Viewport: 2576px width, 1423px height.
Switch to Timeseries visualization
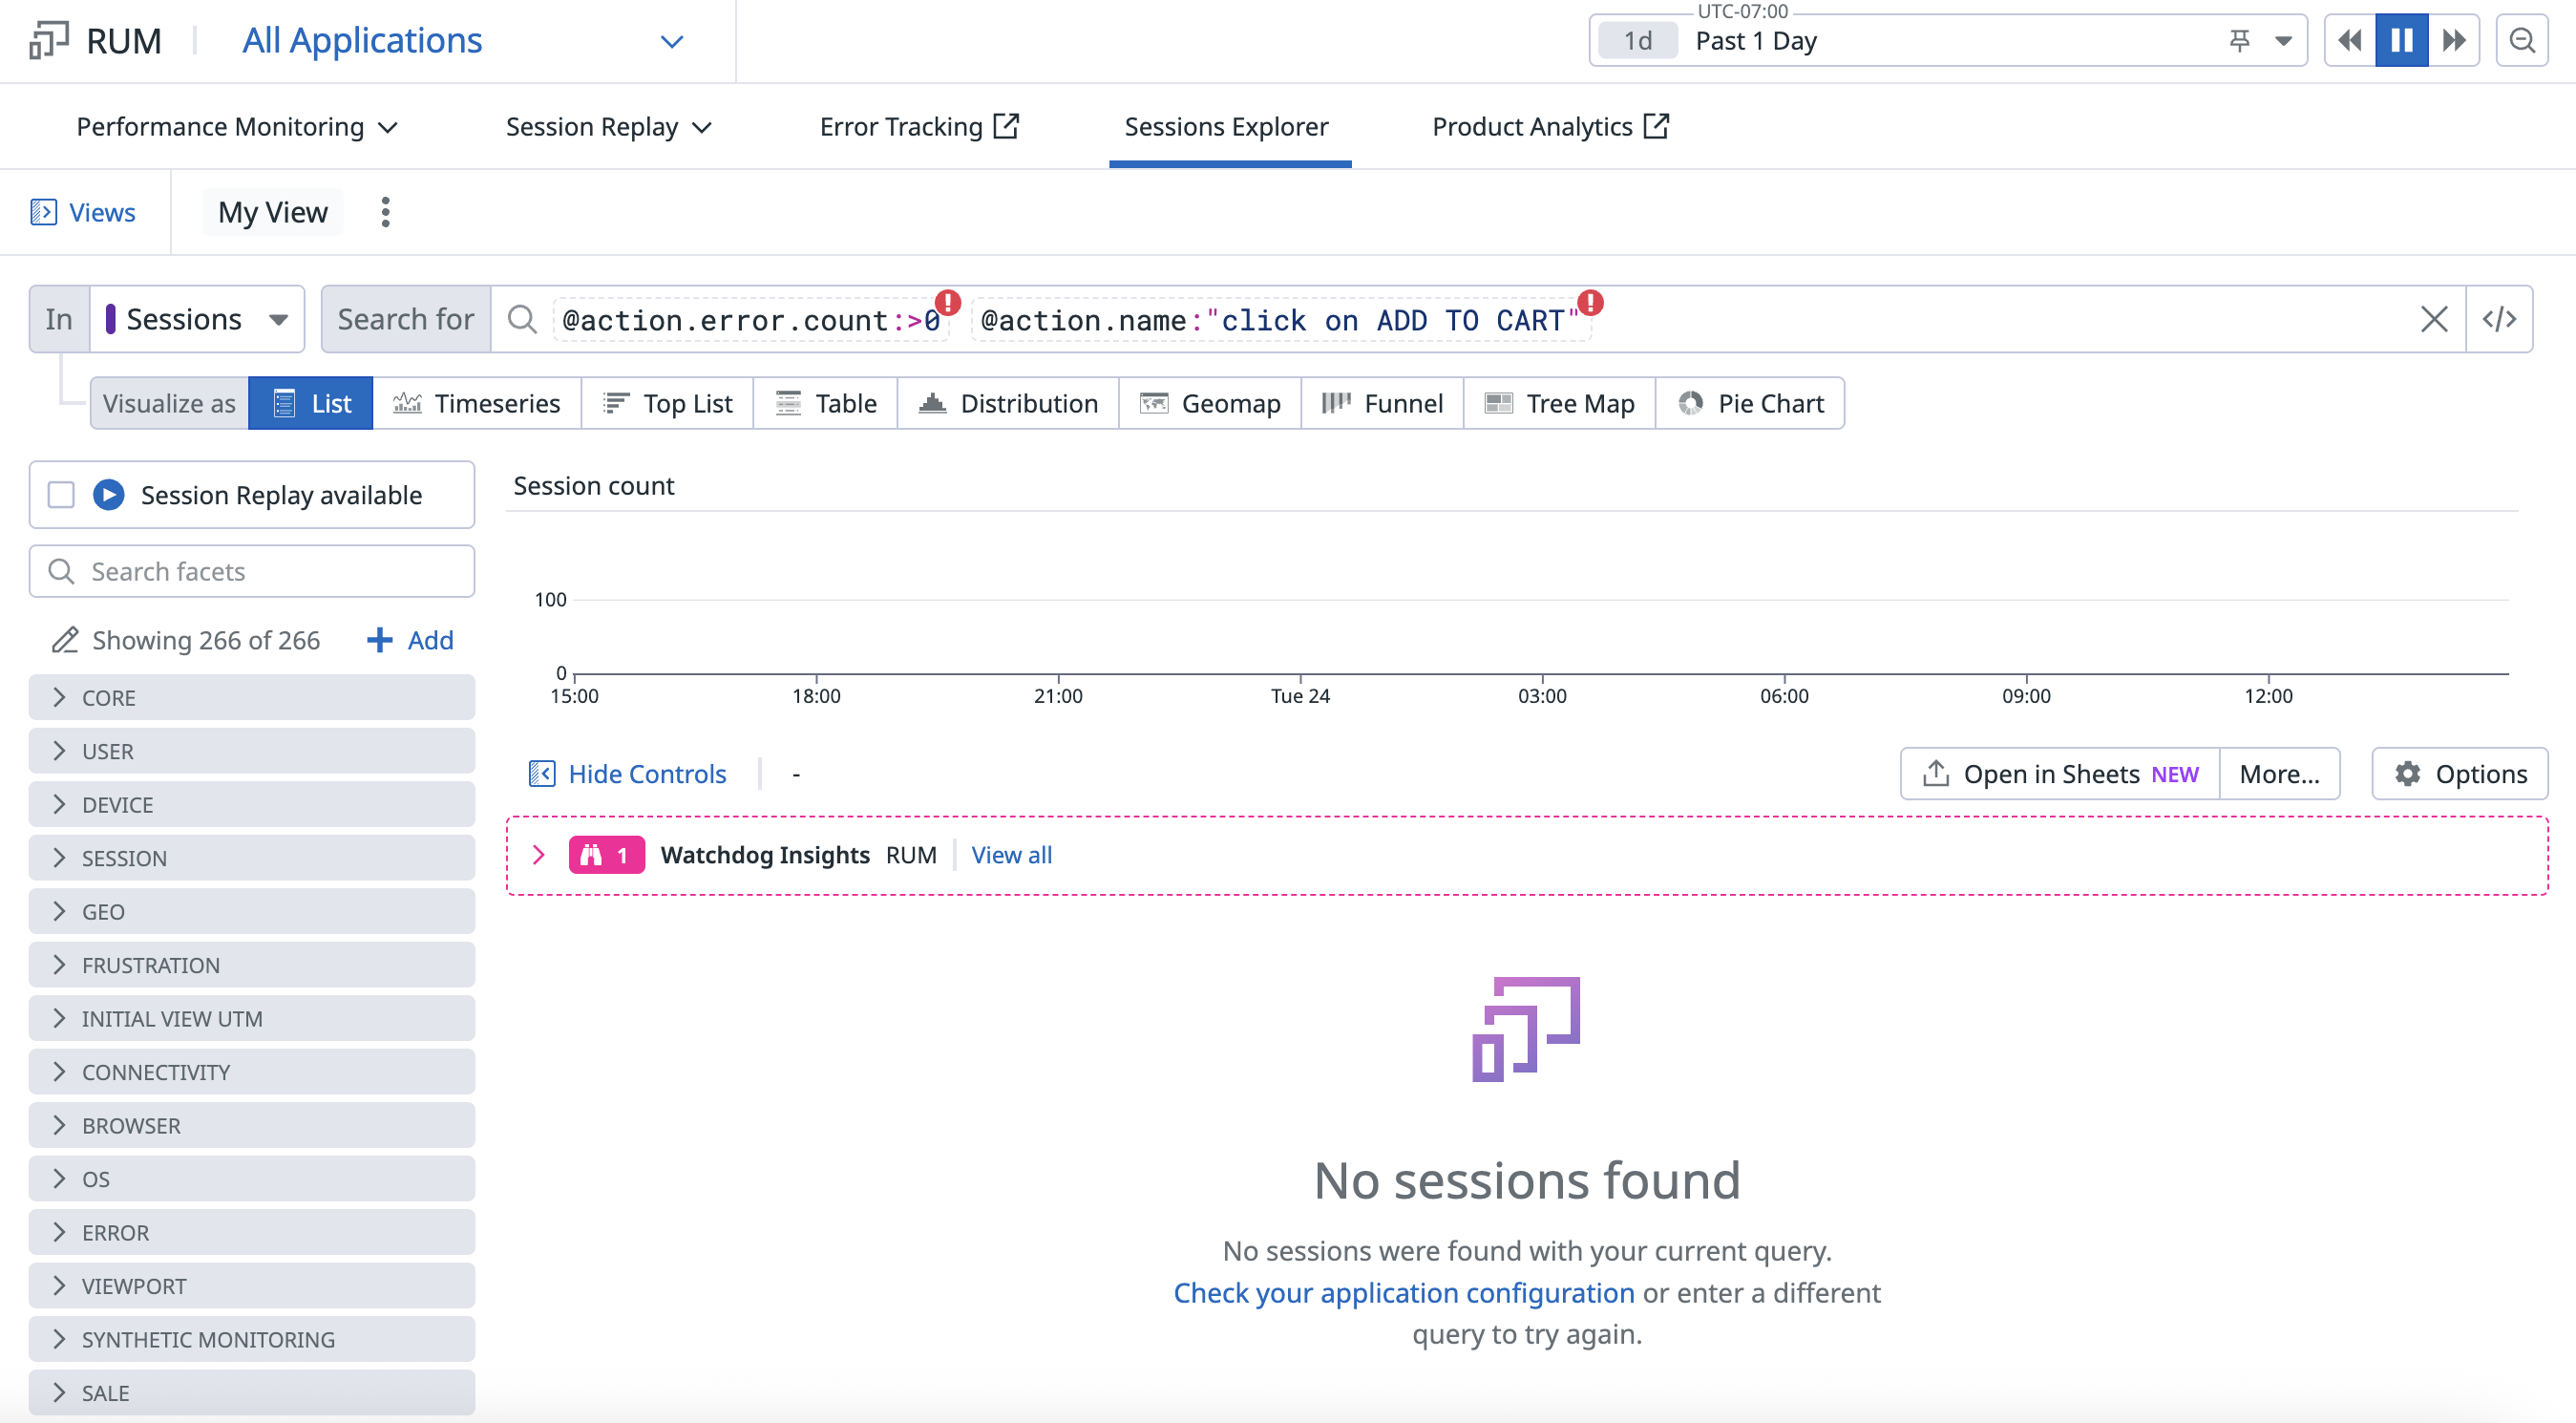[476, 403]
